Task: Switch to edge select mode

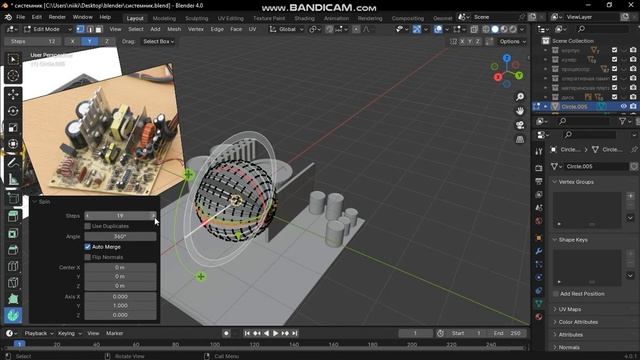Action: 90,29
